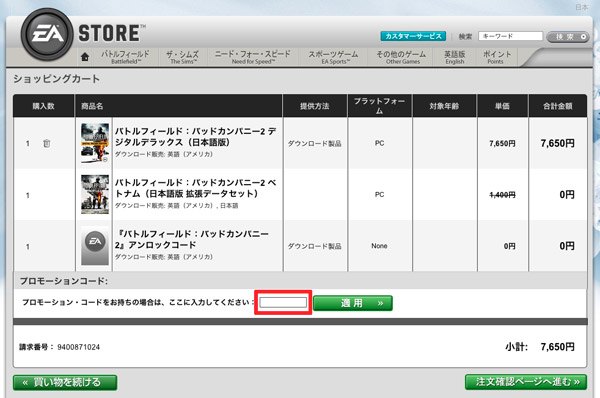
Task: Open Bad Company 2 Vietnam thumbnail
Action: click(x=95, y=194)
